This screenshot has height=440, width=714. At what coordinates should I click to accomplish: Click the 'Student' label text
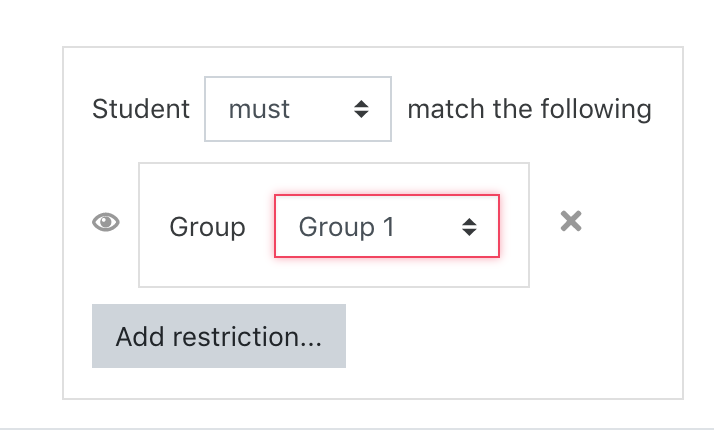(x=141, y=109)
